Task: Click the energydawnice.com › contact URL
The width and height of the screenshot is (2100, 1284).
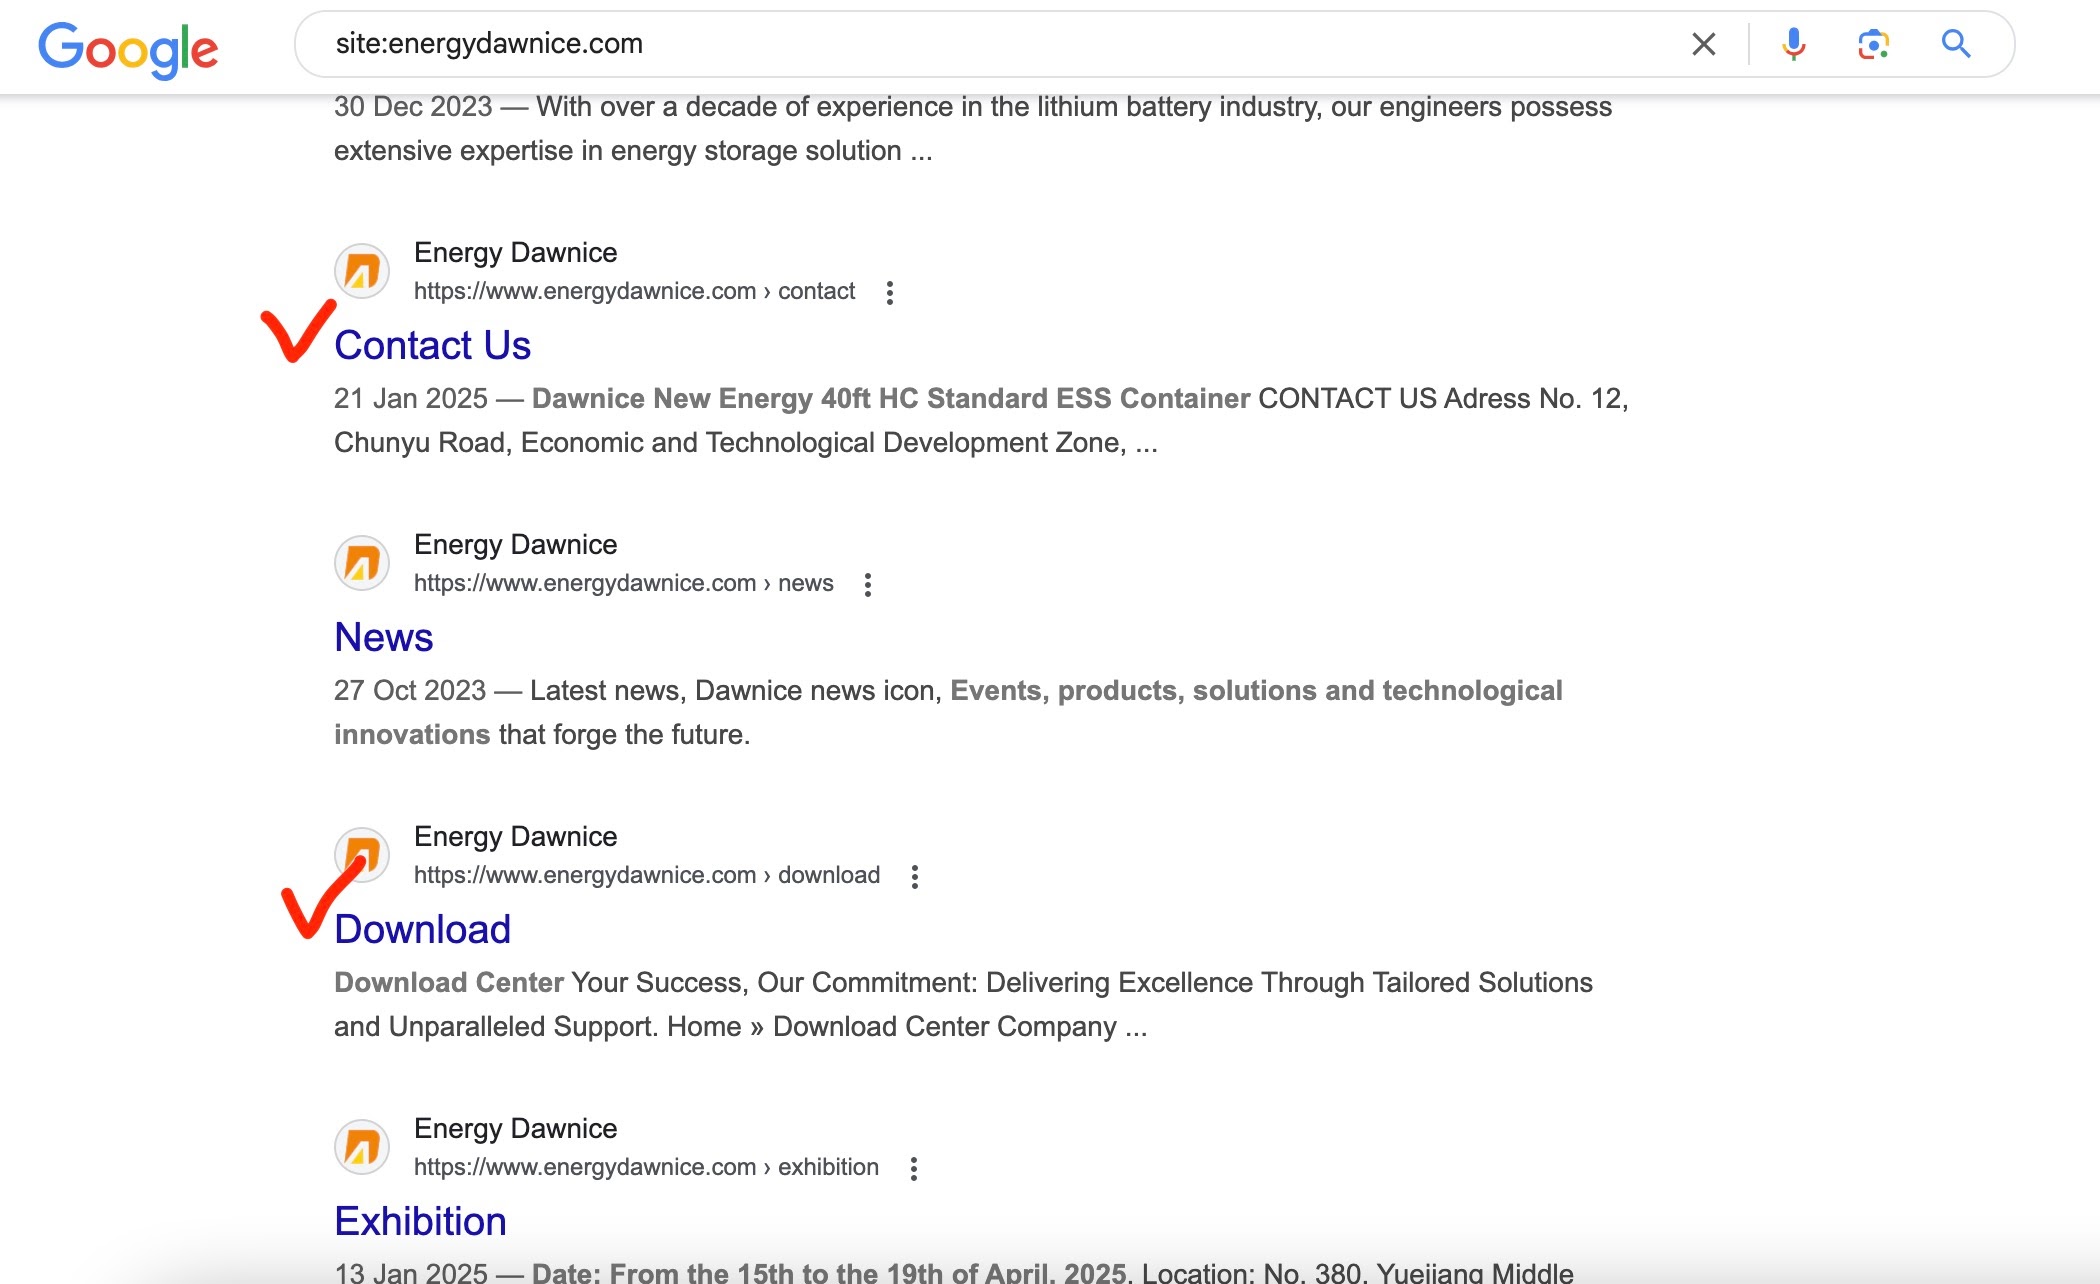Action: [x=634, y=291]
